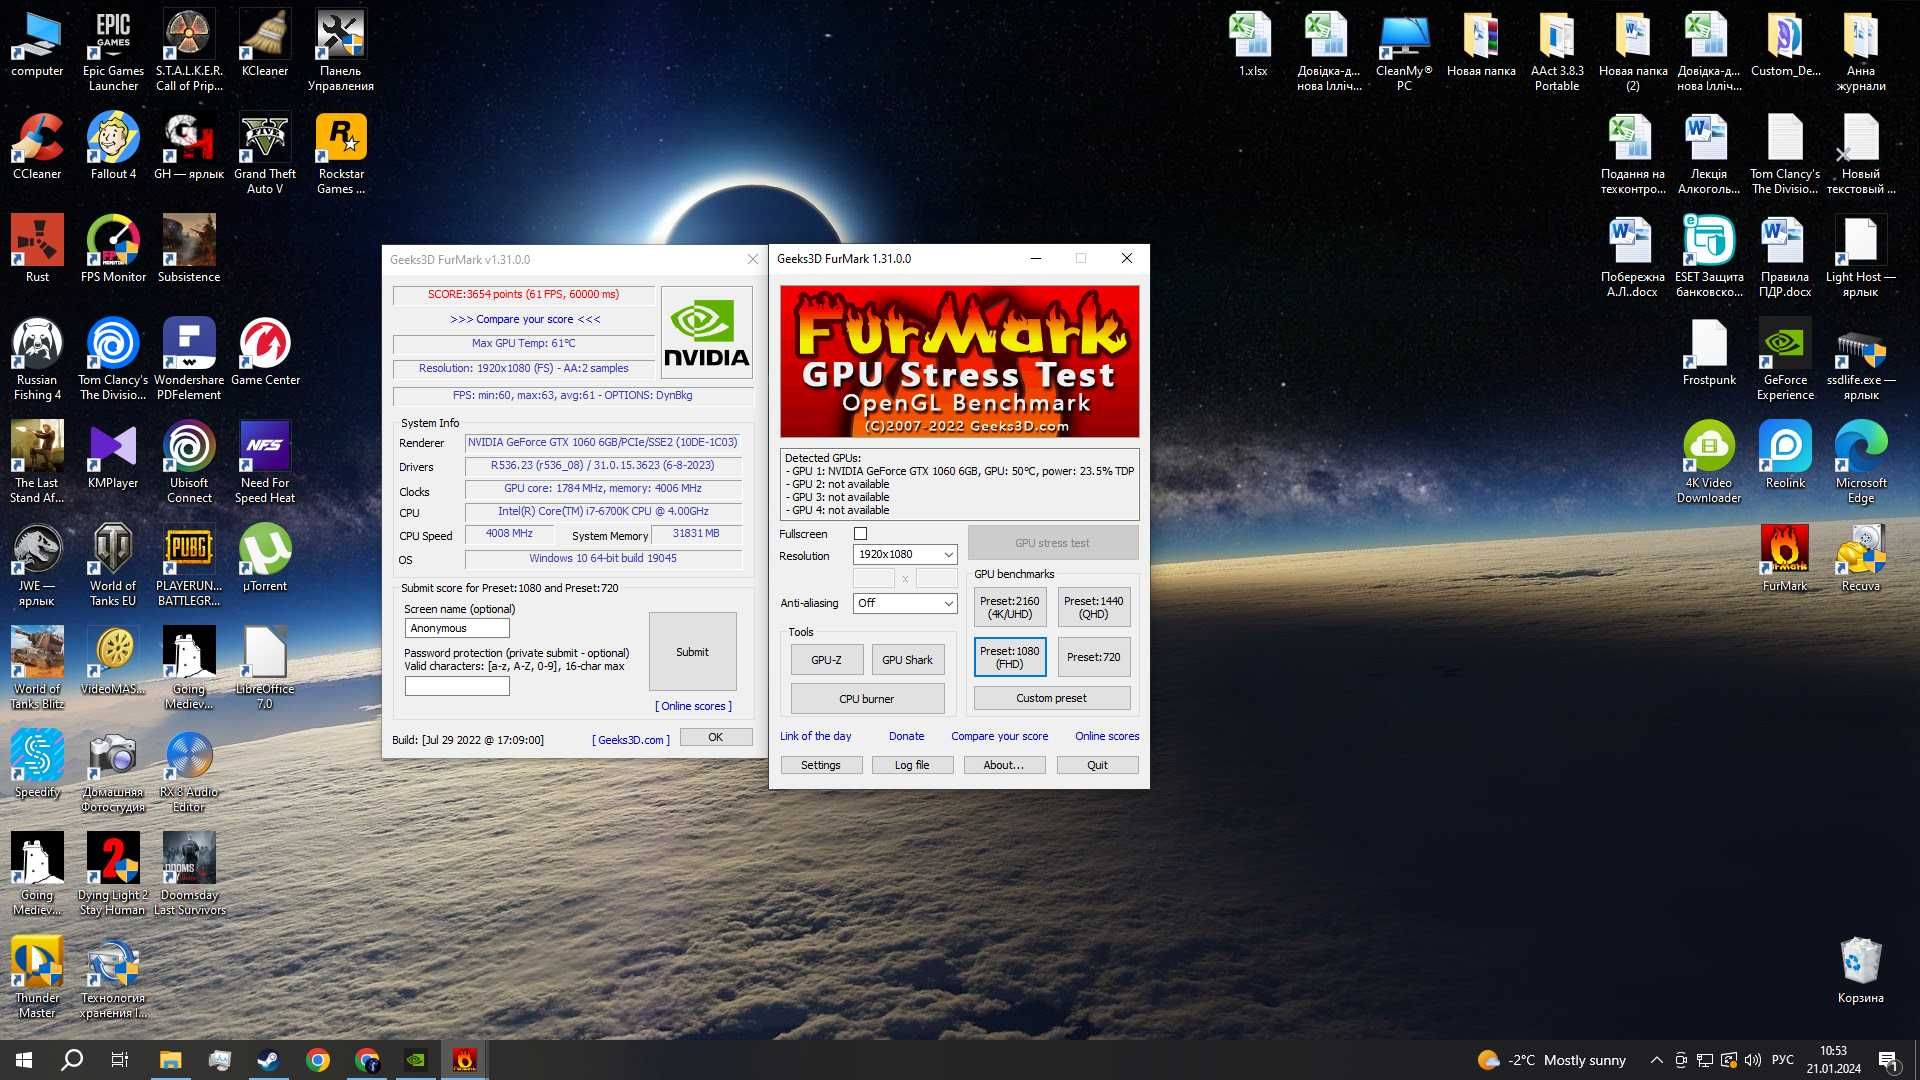Open Thunder Master shortcut
The width and height of the screenshot is (1920, 1080).
37,977
